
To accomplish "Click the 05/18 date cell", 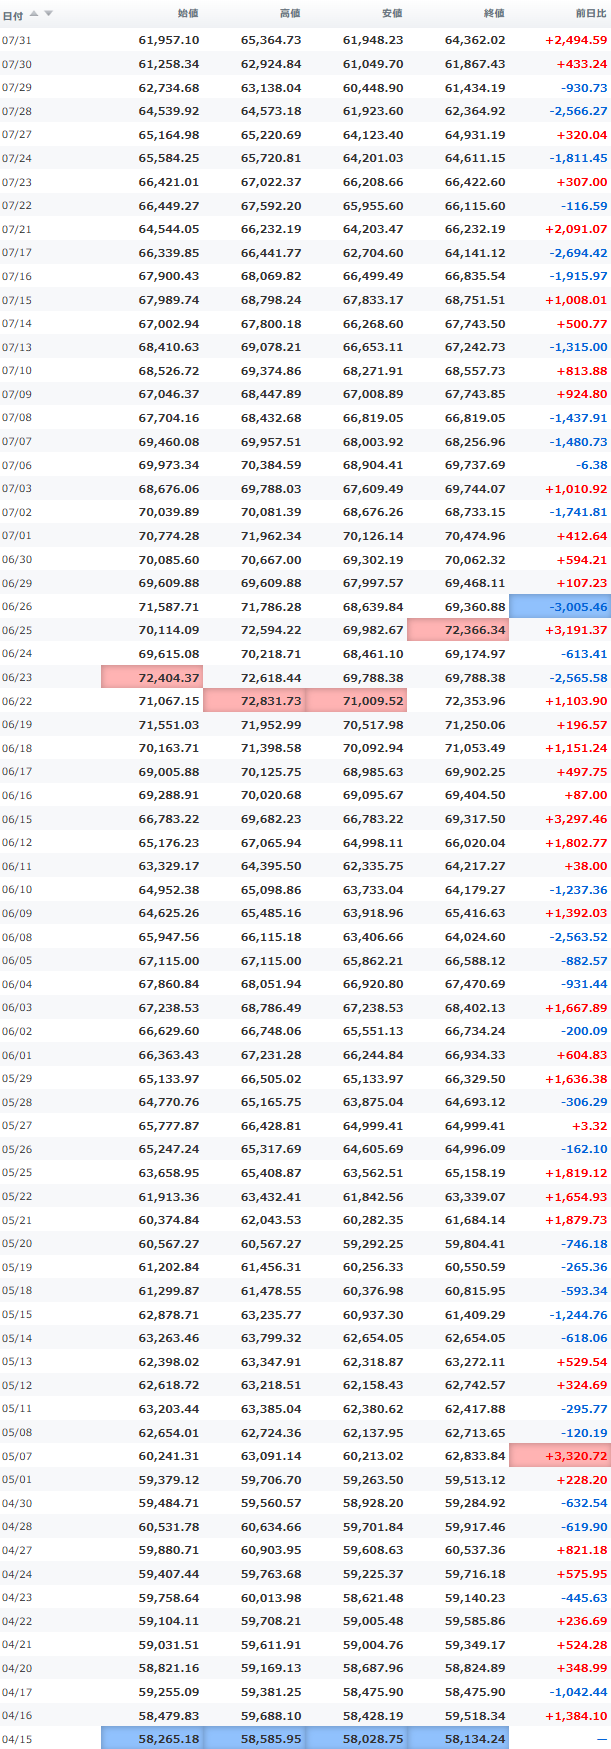I will (17, 1291).
